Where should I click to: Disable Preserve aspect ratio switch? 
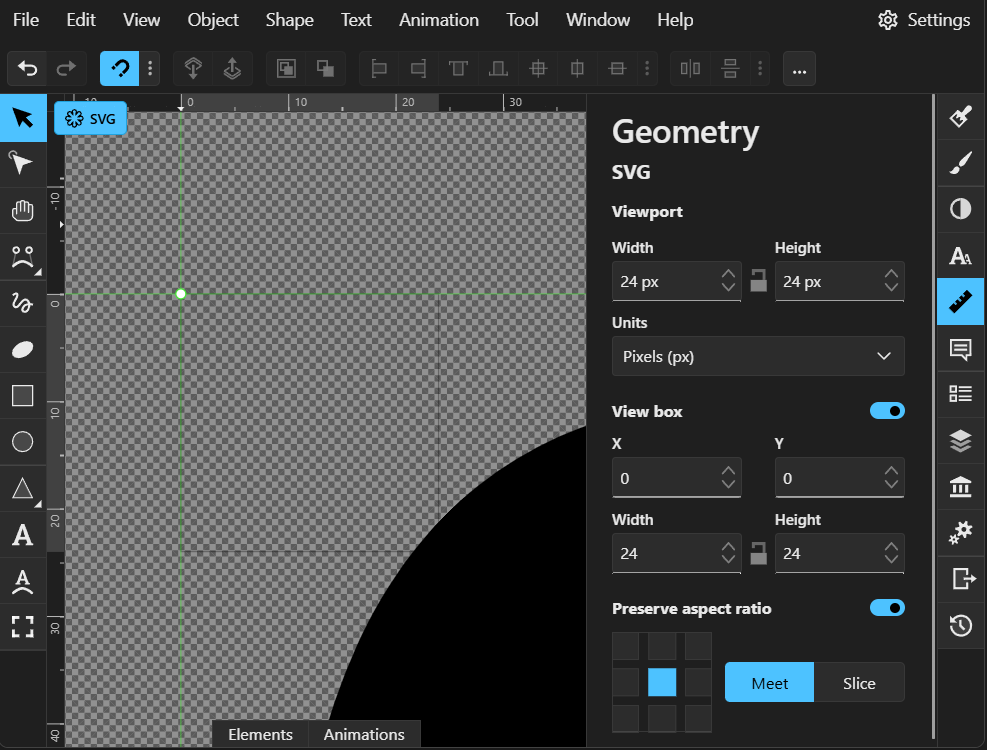pos(887,608)
